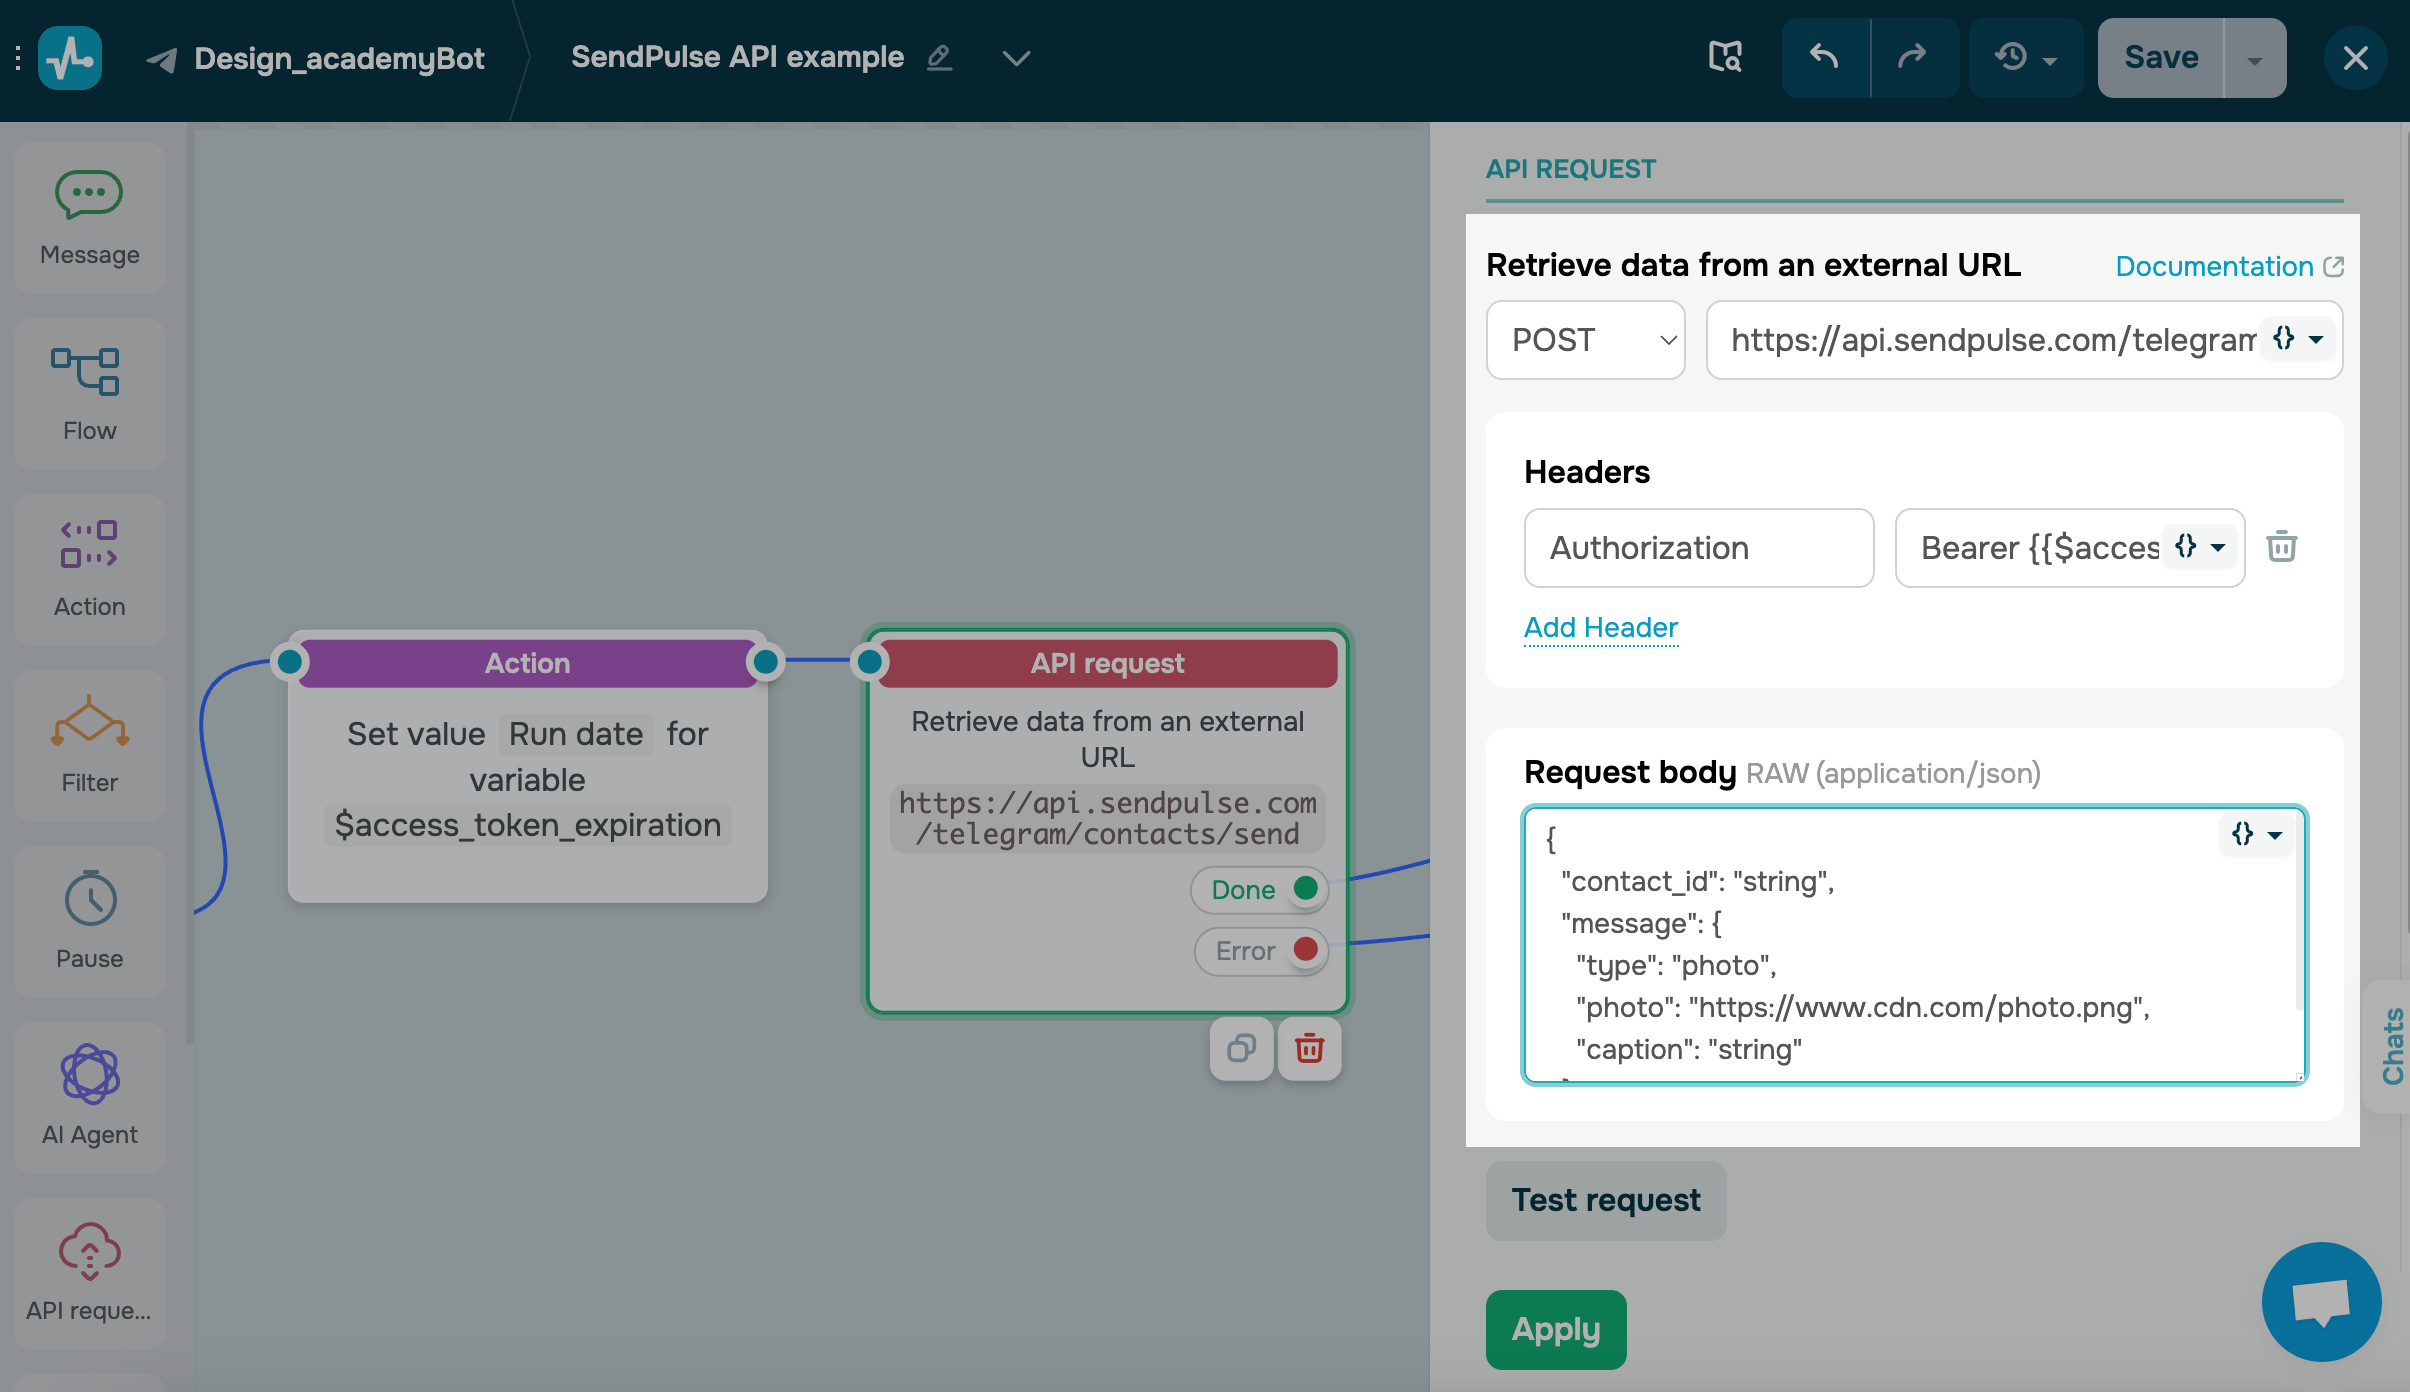Open the version history dropdown

(2024, 58)
